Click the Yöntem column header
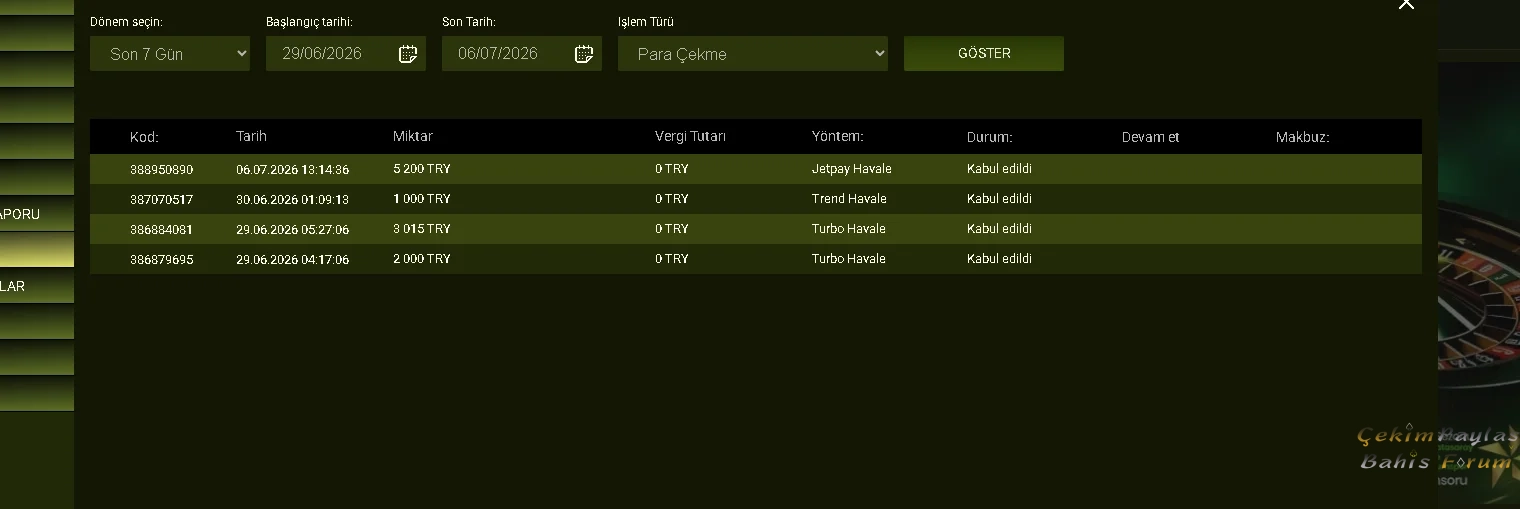The height and width of the screenshot is (509, 1520). pos(837,137)
